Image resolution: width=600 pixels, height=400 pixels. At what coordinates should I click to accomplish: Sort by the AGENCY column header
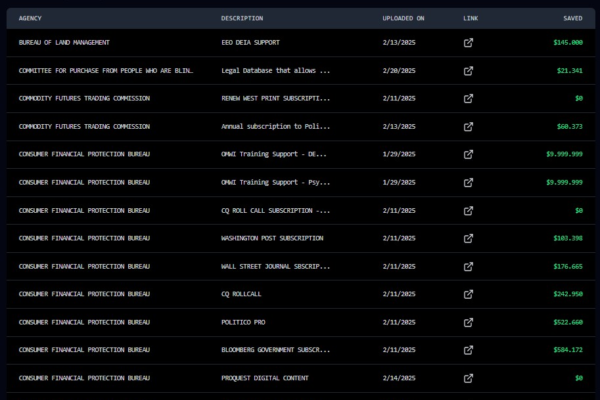click(x=30, y=18)
